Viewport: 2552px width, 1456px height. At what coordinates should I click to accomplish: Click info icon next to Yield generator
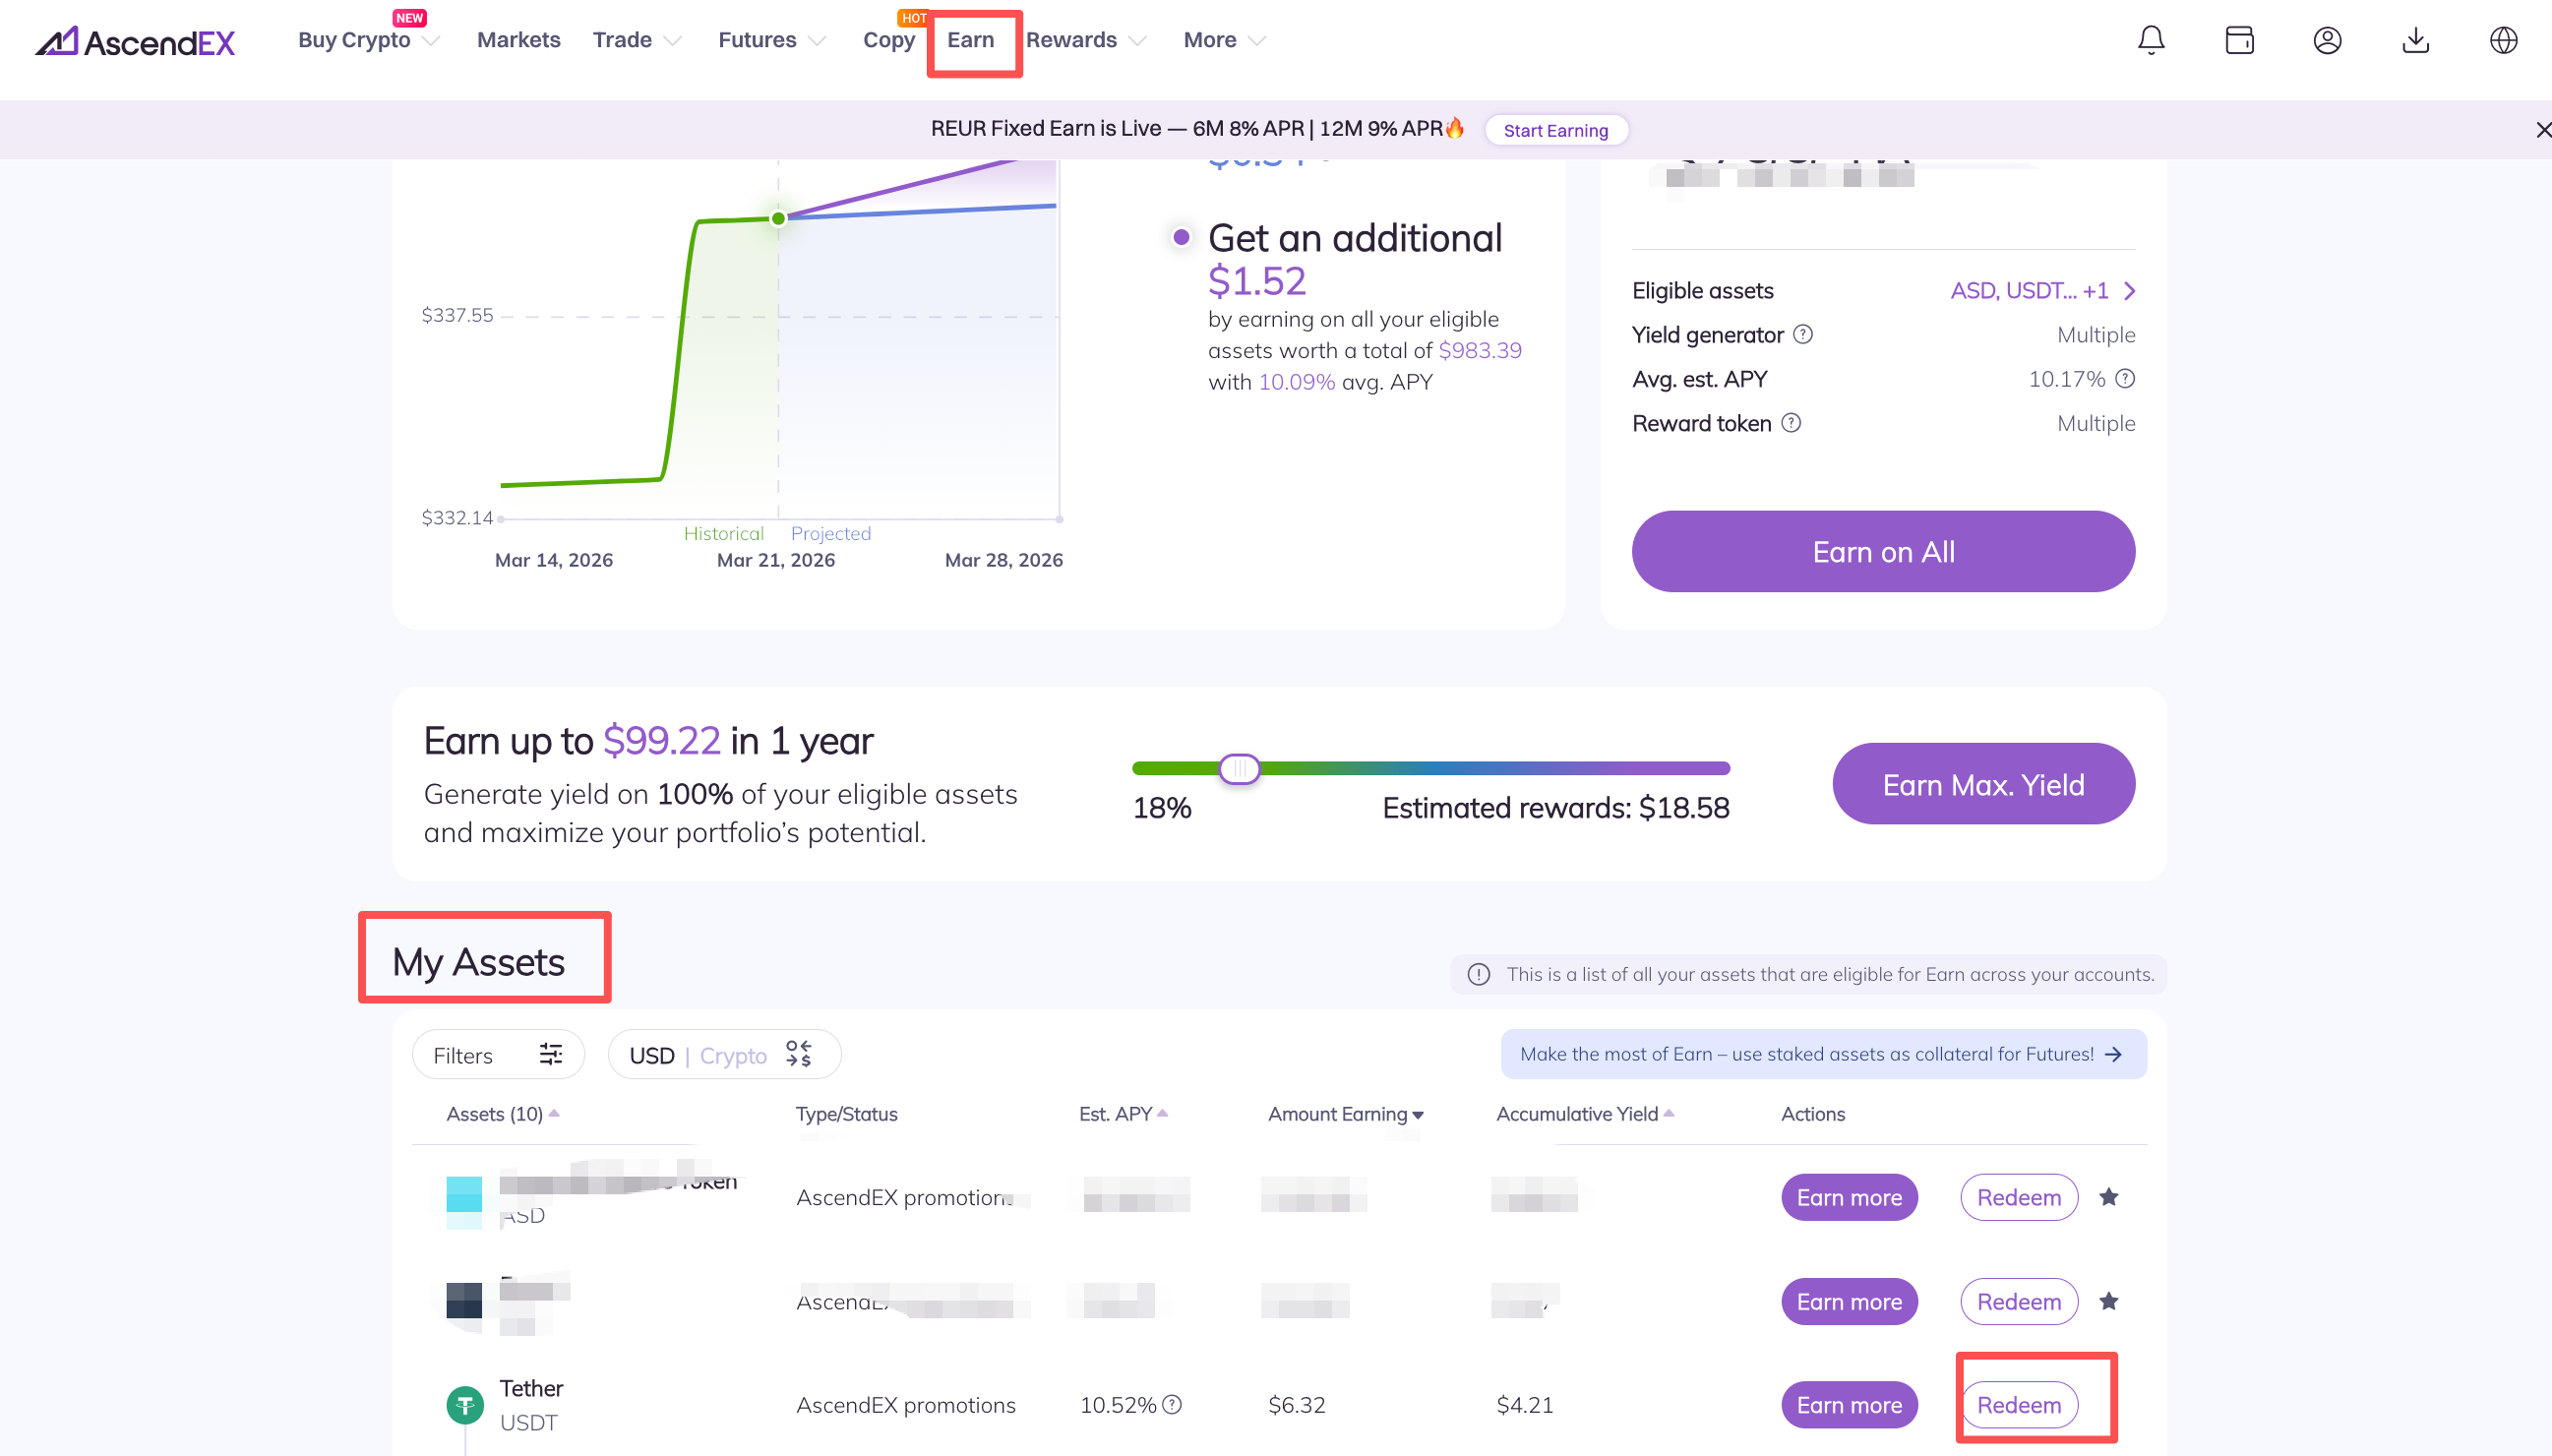(x=1802, y=334)
